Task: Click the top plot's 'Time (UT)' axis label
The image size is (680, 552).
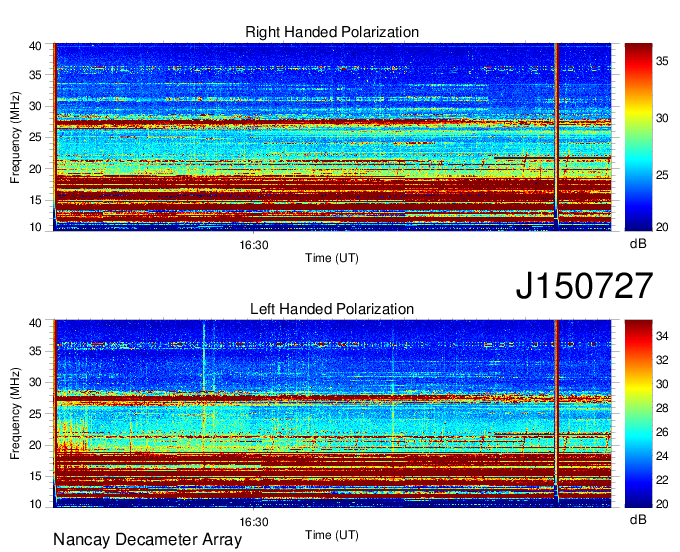Action: point(332,258)
